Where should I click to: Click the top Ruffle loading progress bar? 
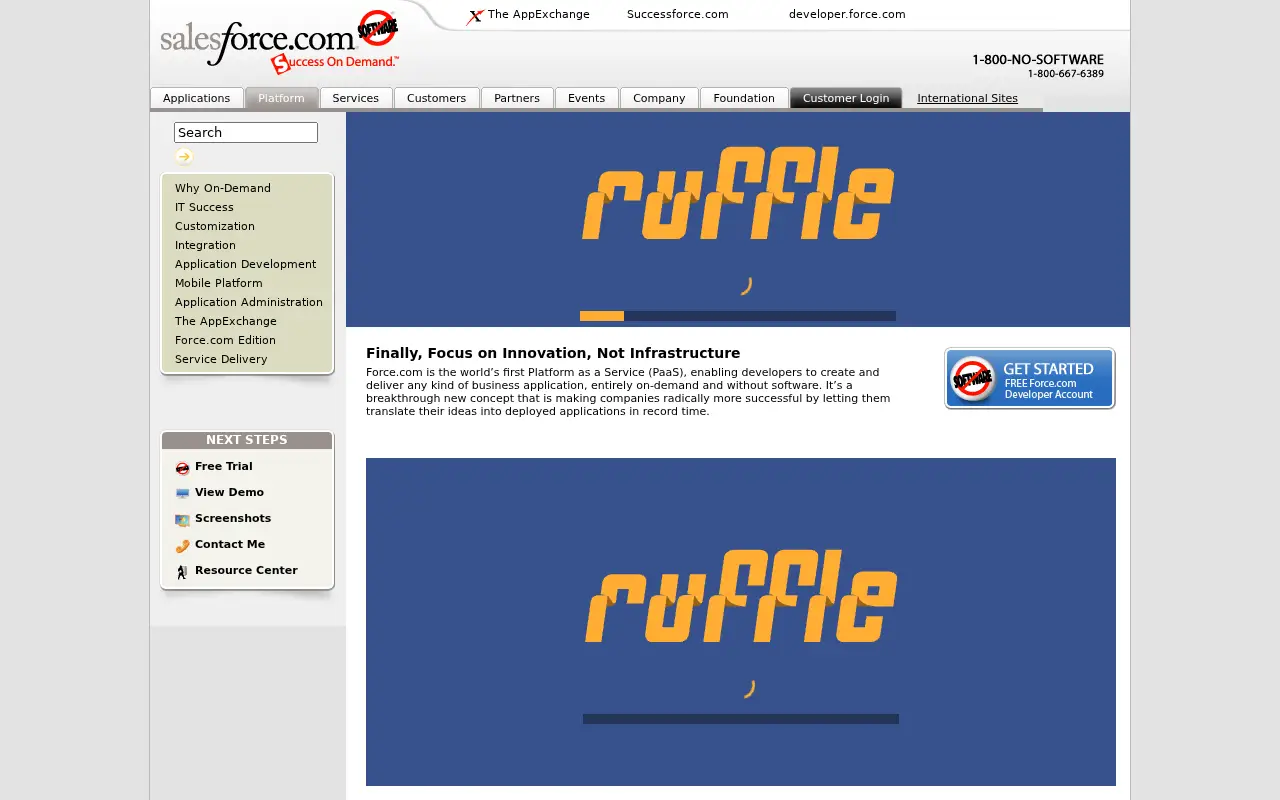coord(738,316)
